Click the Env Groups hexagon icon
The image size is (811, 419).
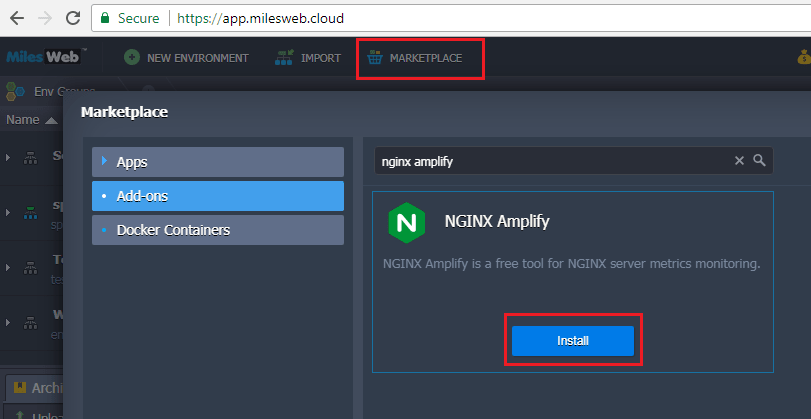pyautogui.click(x=15, y=92)
